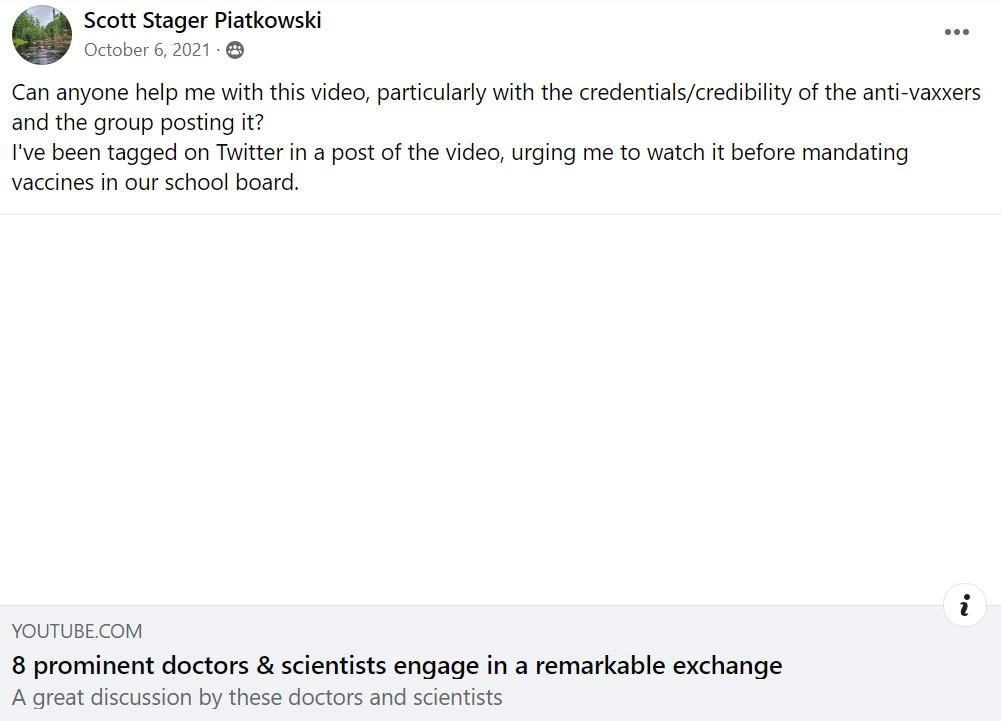Image resolution: width=1001 pixels, height=721 pixels.
Task: Click 'remarkable exchange' in the video title
Action: pos(658,665)
